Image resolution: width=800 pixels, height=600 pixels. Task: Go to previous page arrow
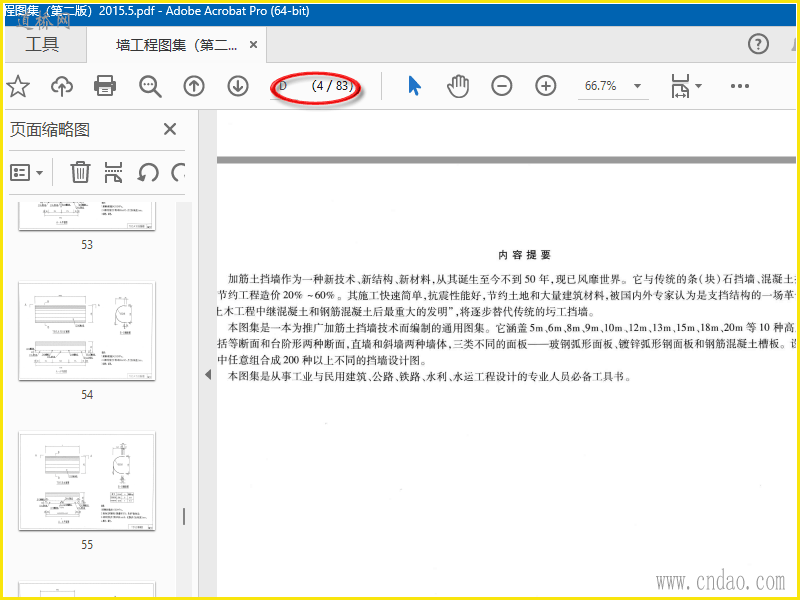(194, 86)
